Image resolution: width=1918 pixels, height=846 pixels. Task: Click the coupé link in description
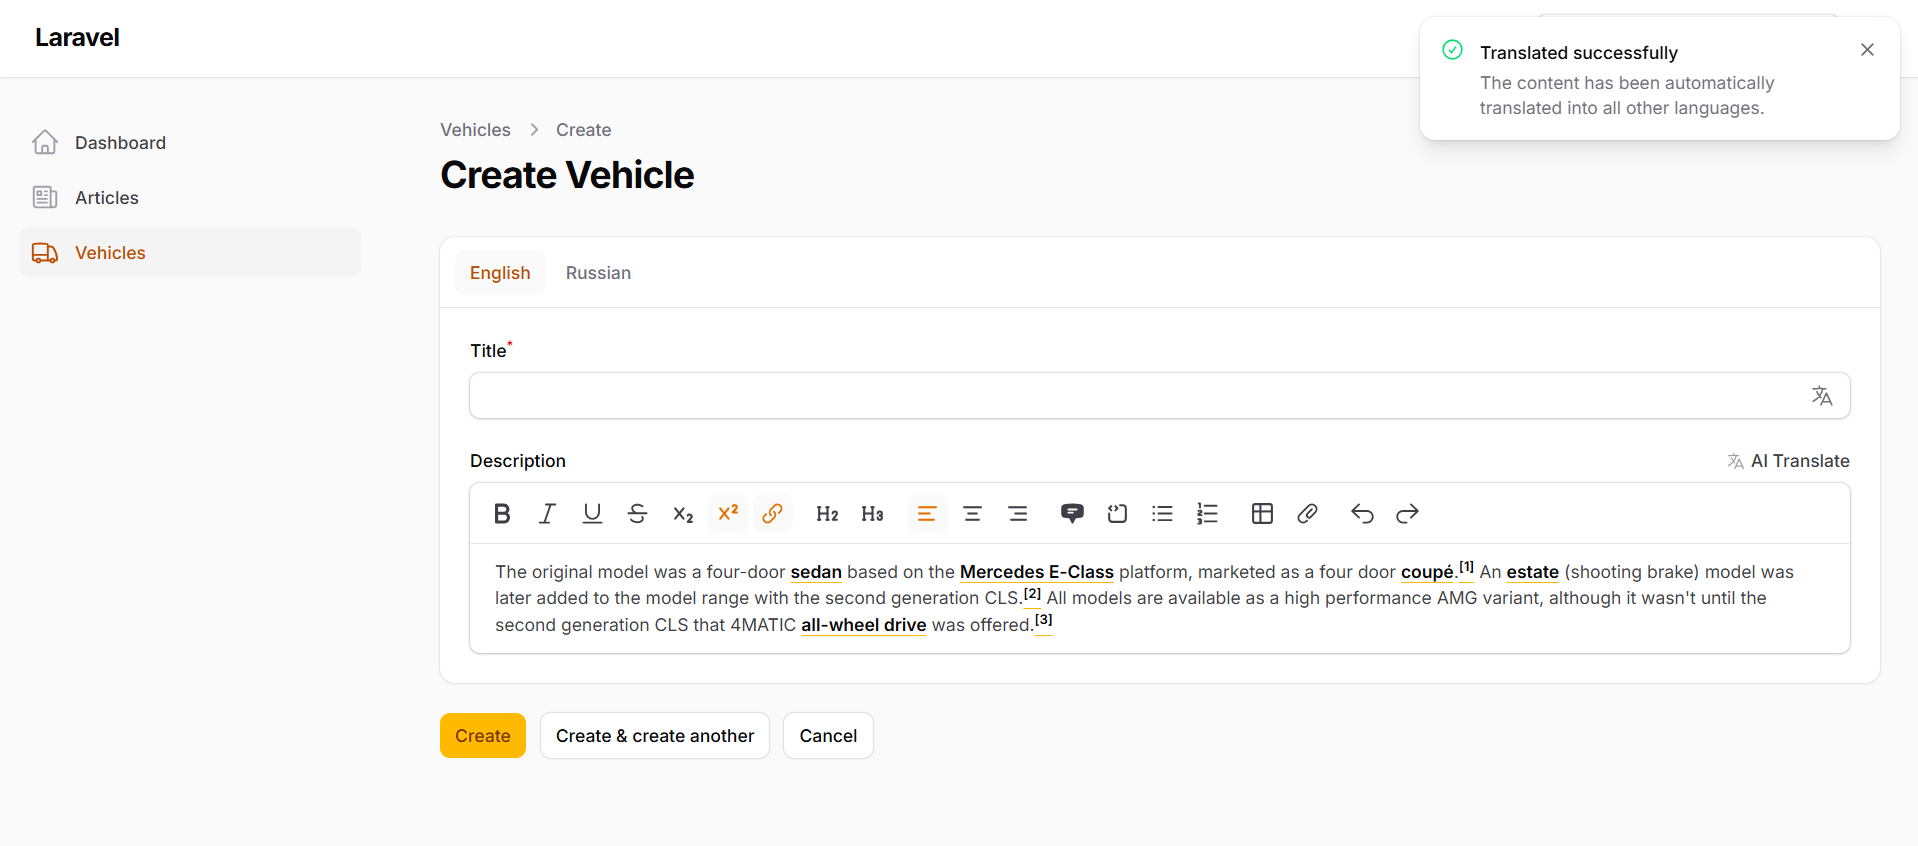coord(1427,572)
